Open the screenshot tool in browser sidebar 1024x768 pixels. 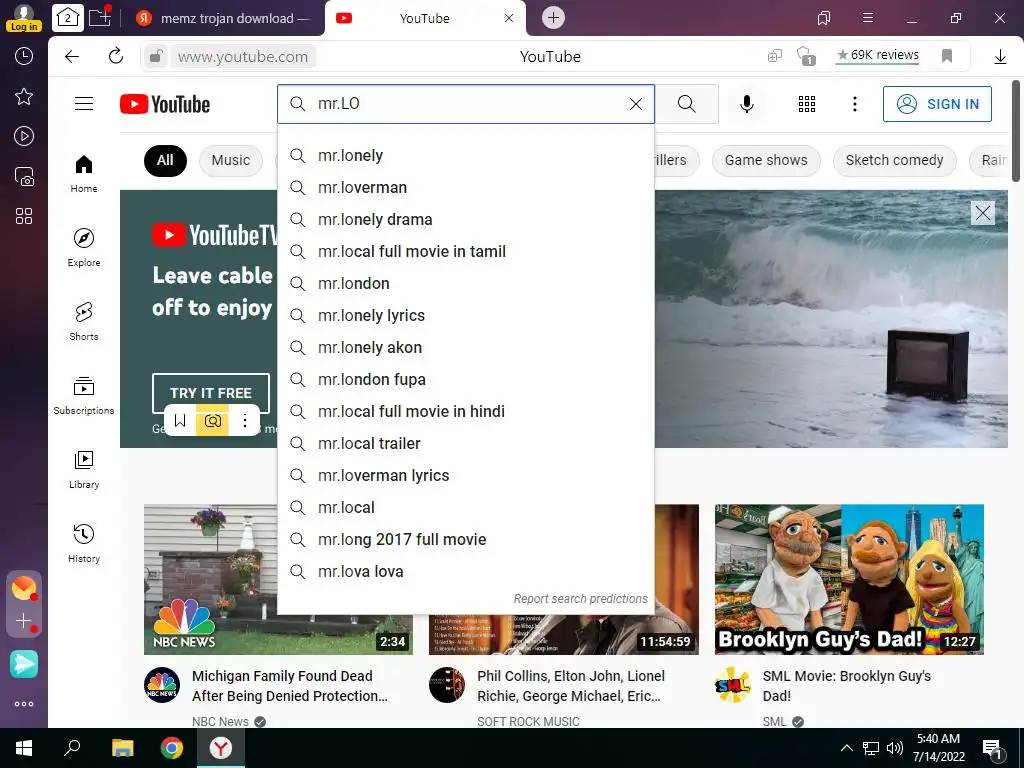(24, 176)
